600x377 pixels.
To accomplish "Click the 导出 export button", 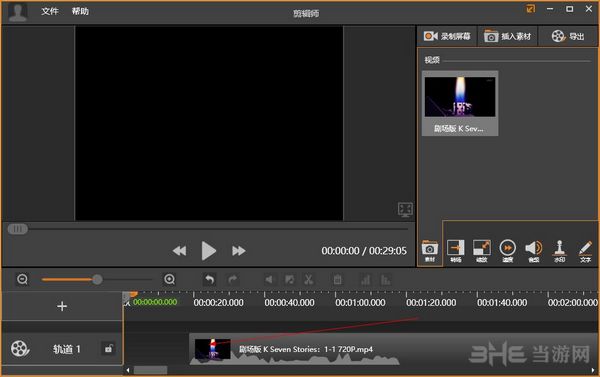I will (568, 36).
